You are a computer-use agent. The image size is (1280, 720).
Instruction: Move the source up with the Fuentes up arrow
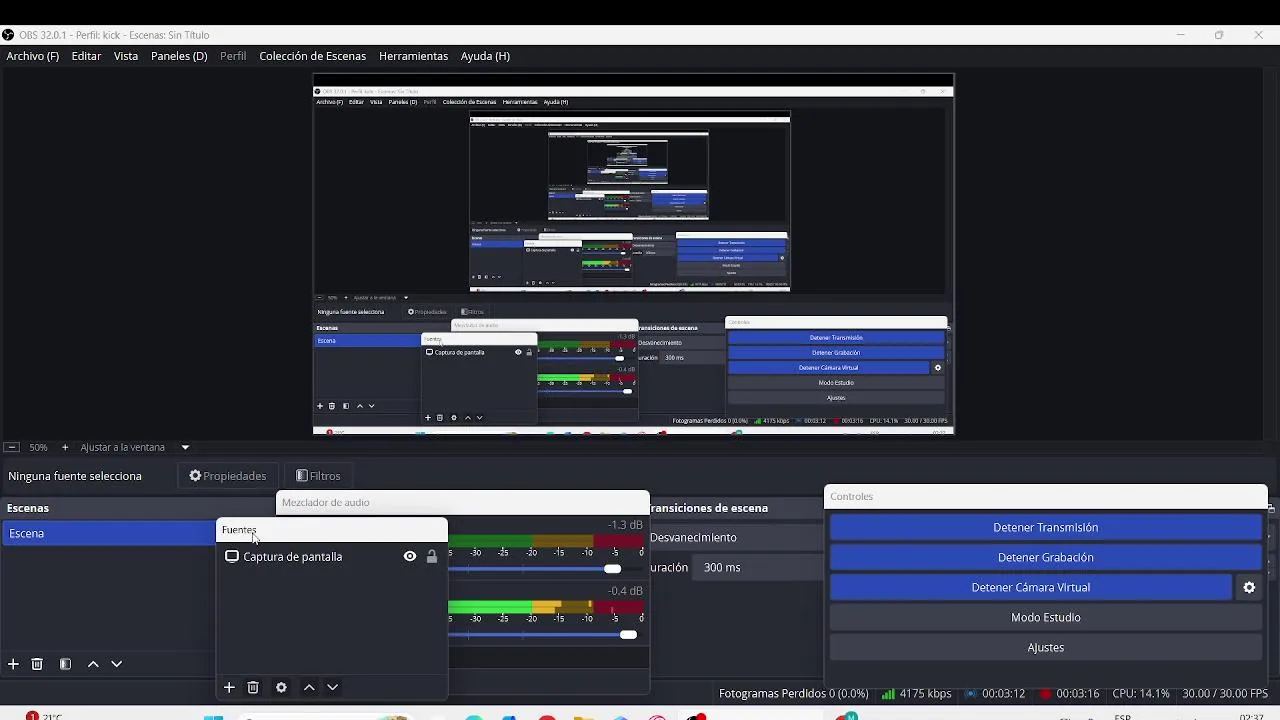[x=309, y=687]
